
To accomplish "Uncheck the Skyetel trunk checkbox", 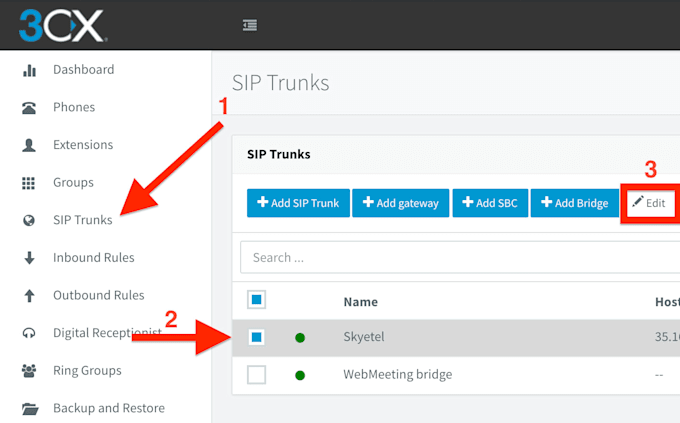I will coord(256,337).
